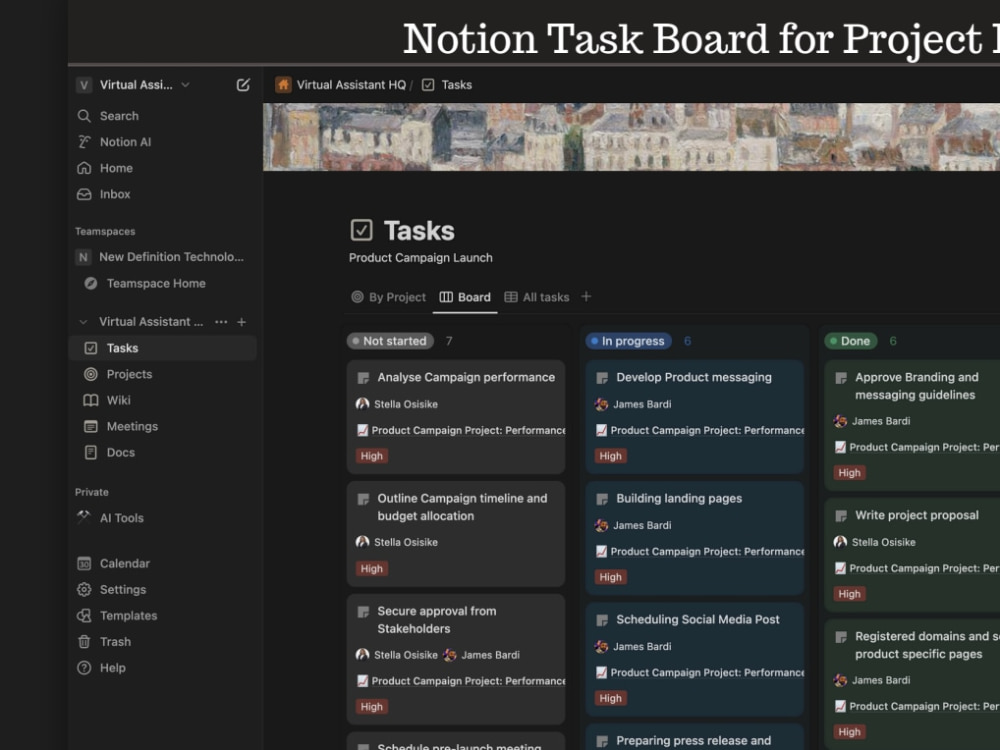Viewport: 1000px width, 750px height.
Task: Open the Virtual Assistant three-dot options
Action: click(221, 322)
